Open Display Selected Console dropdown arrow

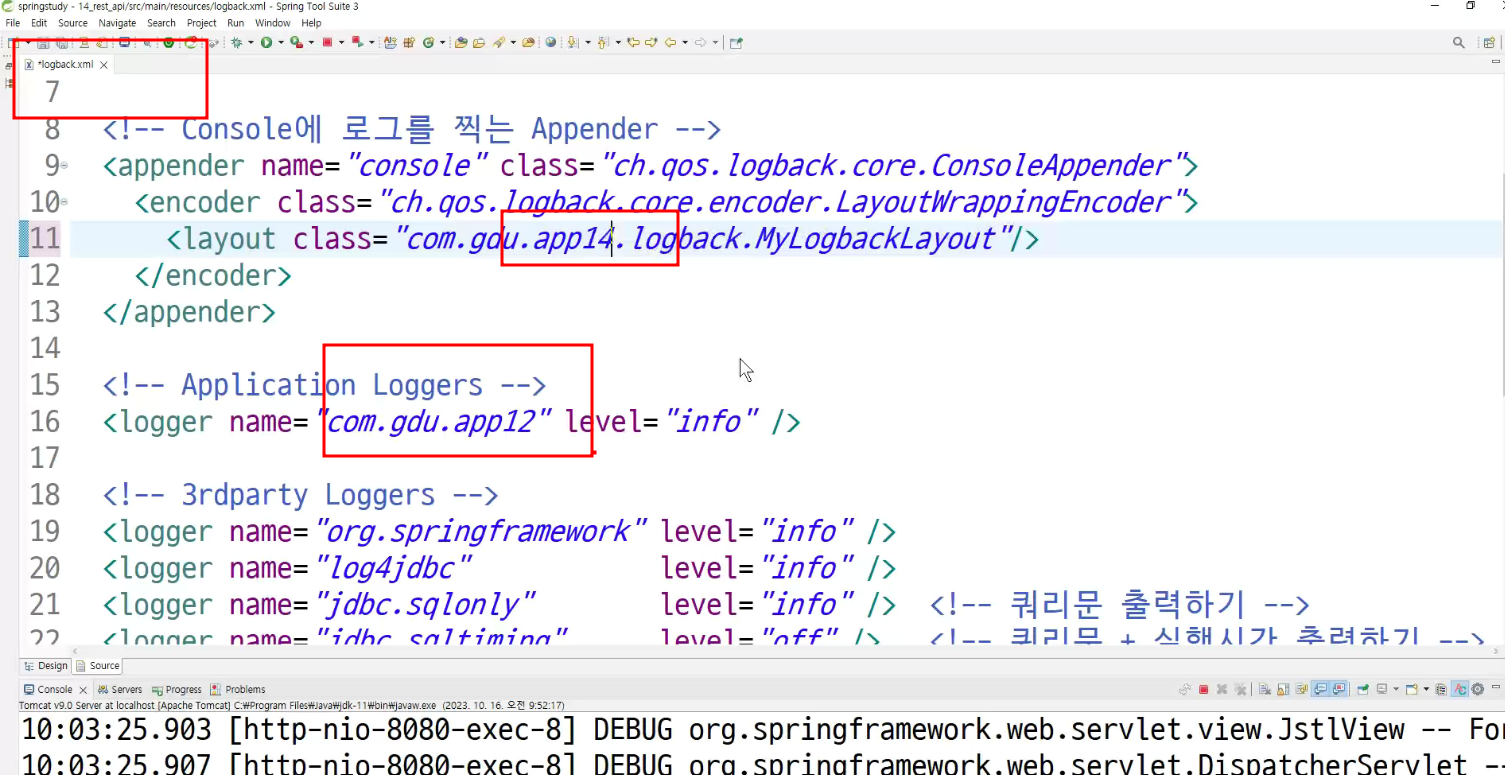(x=1396, y=689)
